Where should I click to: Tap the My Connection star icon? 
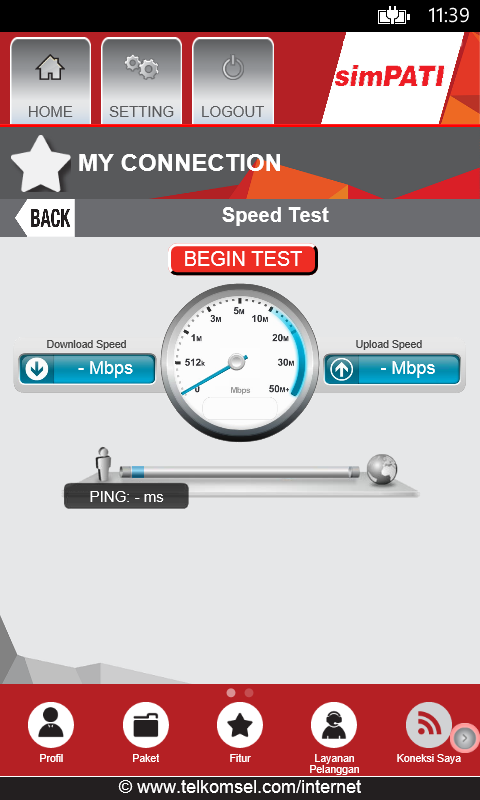tap(41, 163)
